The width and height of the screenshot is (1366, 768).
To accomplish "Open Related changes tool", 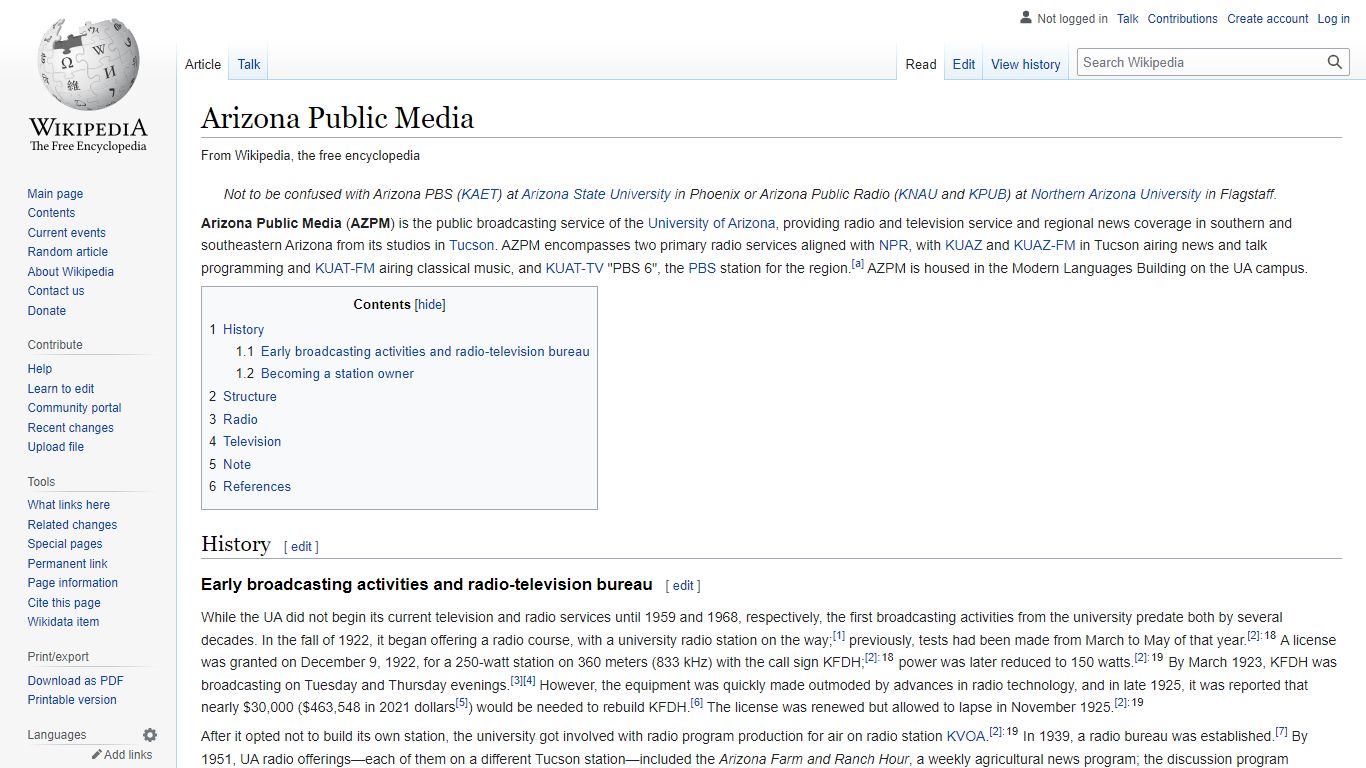I will (72, 525).
